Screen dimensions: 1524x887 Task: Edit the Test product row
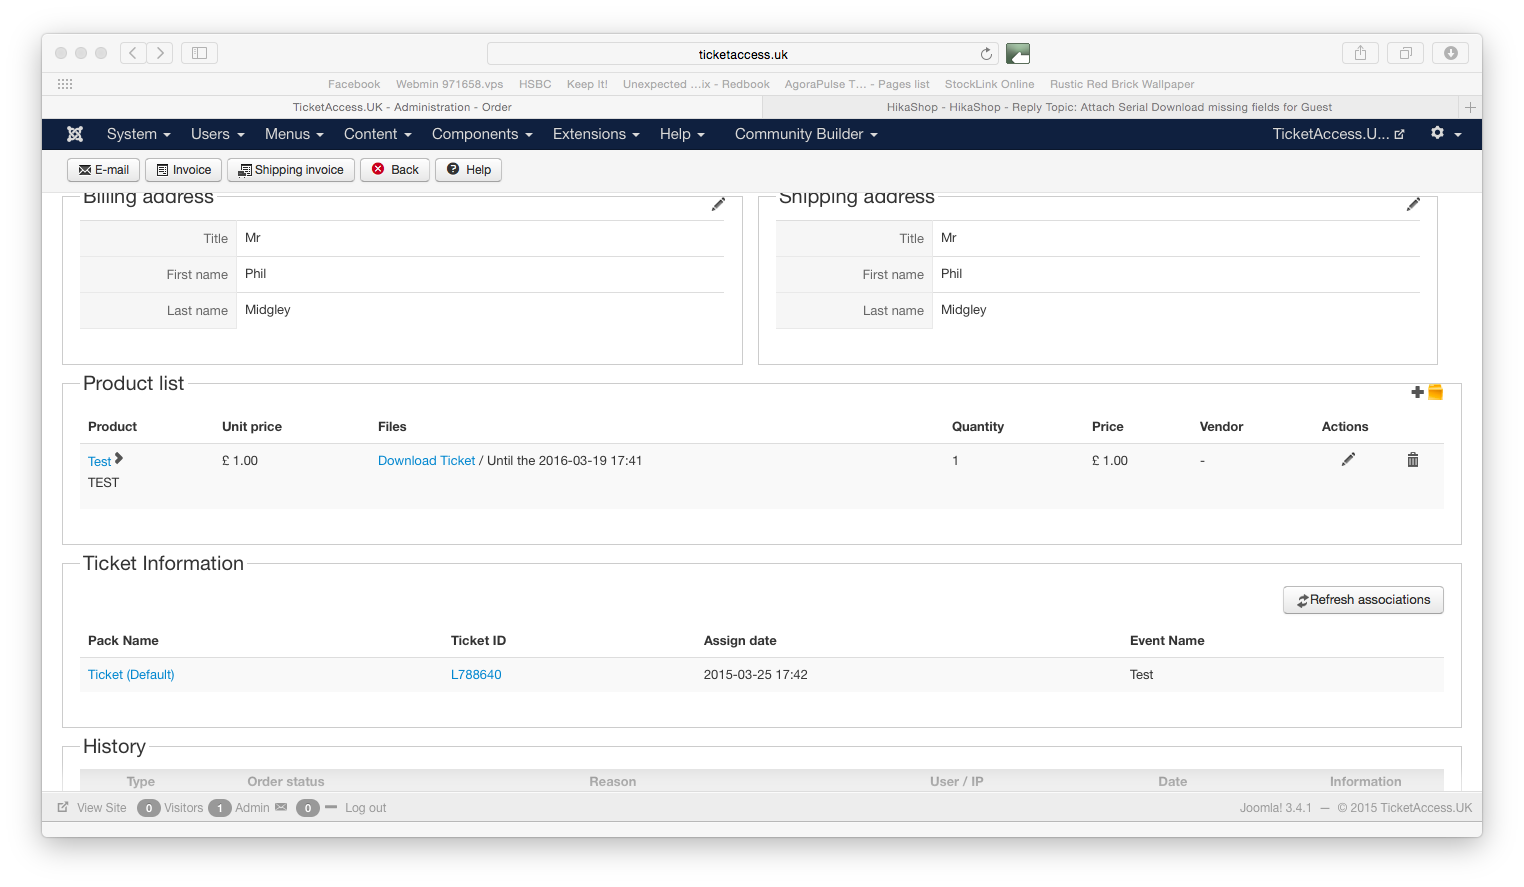click(x=1348, y=459)
